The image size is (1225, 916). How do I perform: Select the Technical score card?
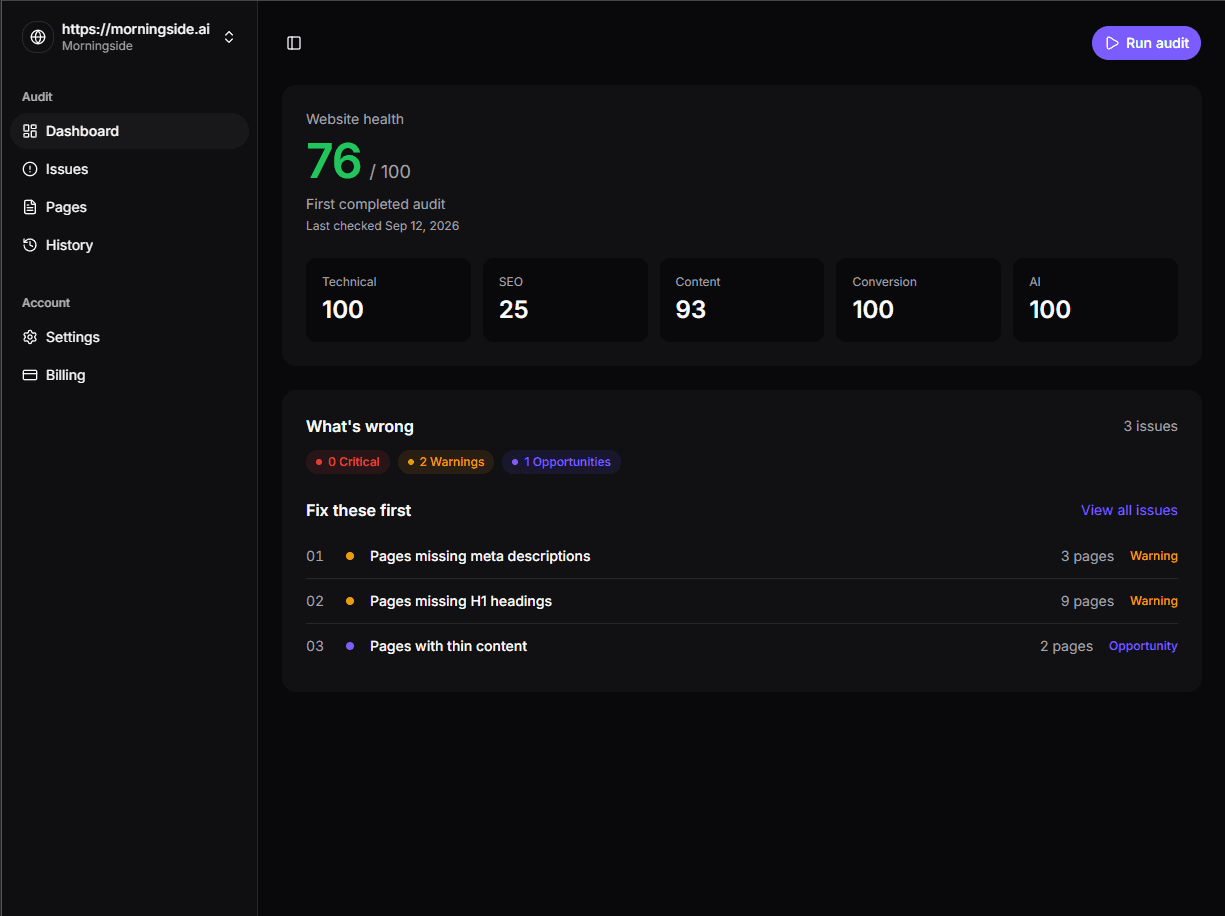coord(388,300)
